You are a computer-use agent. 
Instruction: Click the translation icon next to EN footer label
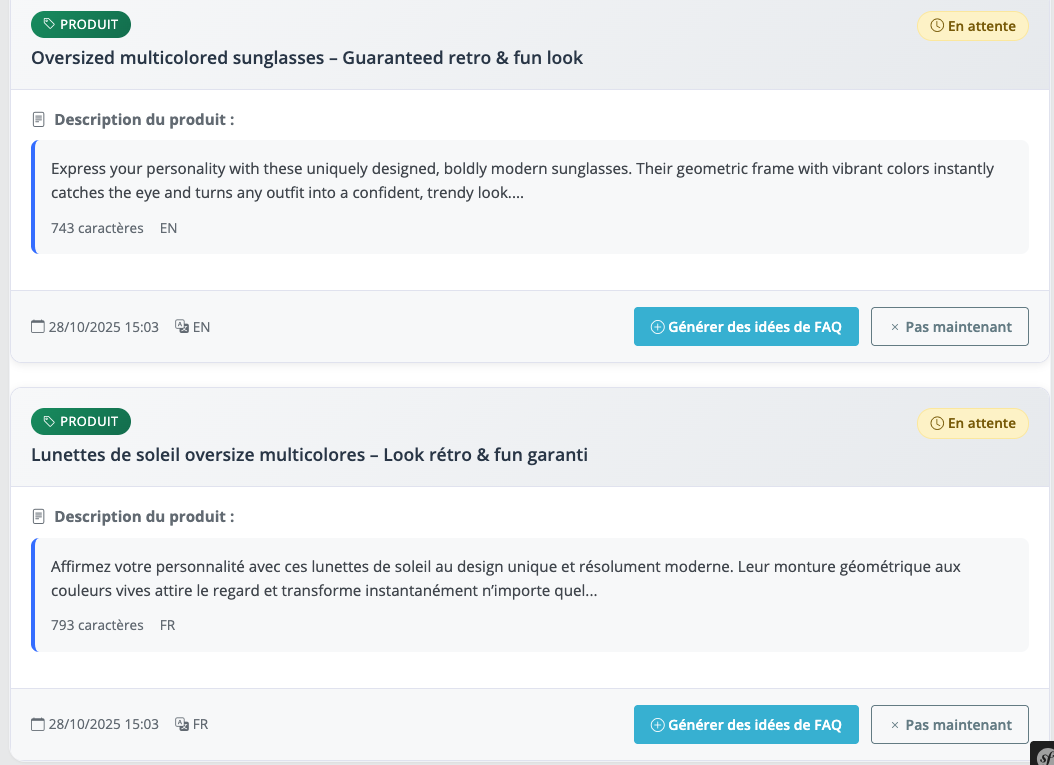182,327
